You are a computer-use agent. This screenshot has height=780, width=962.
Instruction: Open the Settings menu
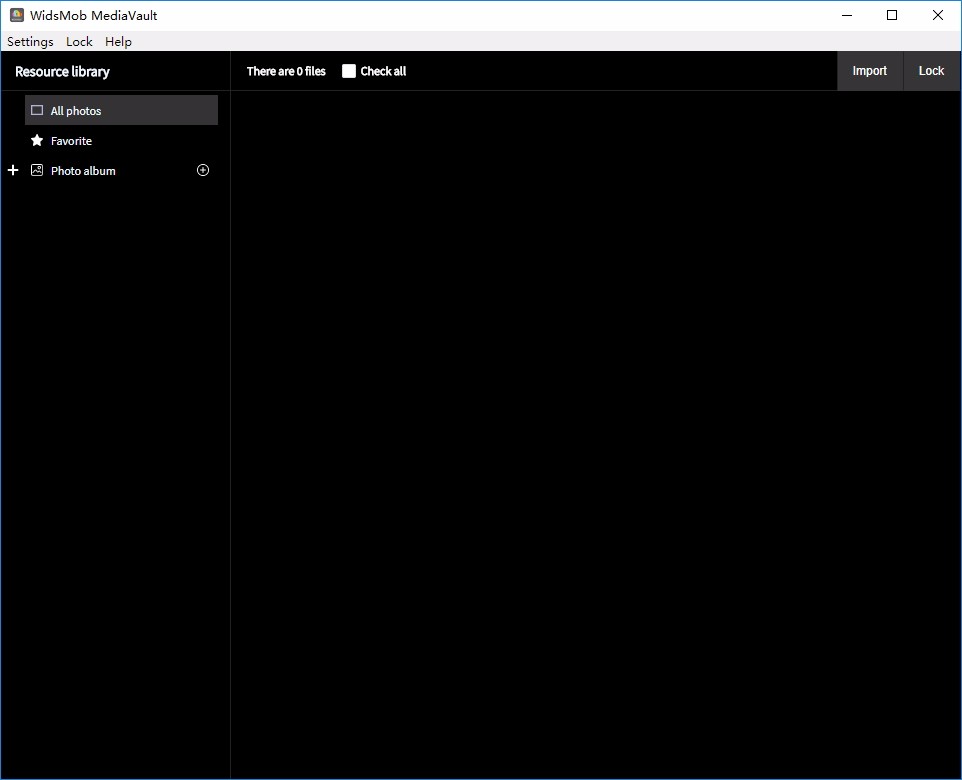pyautogui.click(x=30, y=42)
